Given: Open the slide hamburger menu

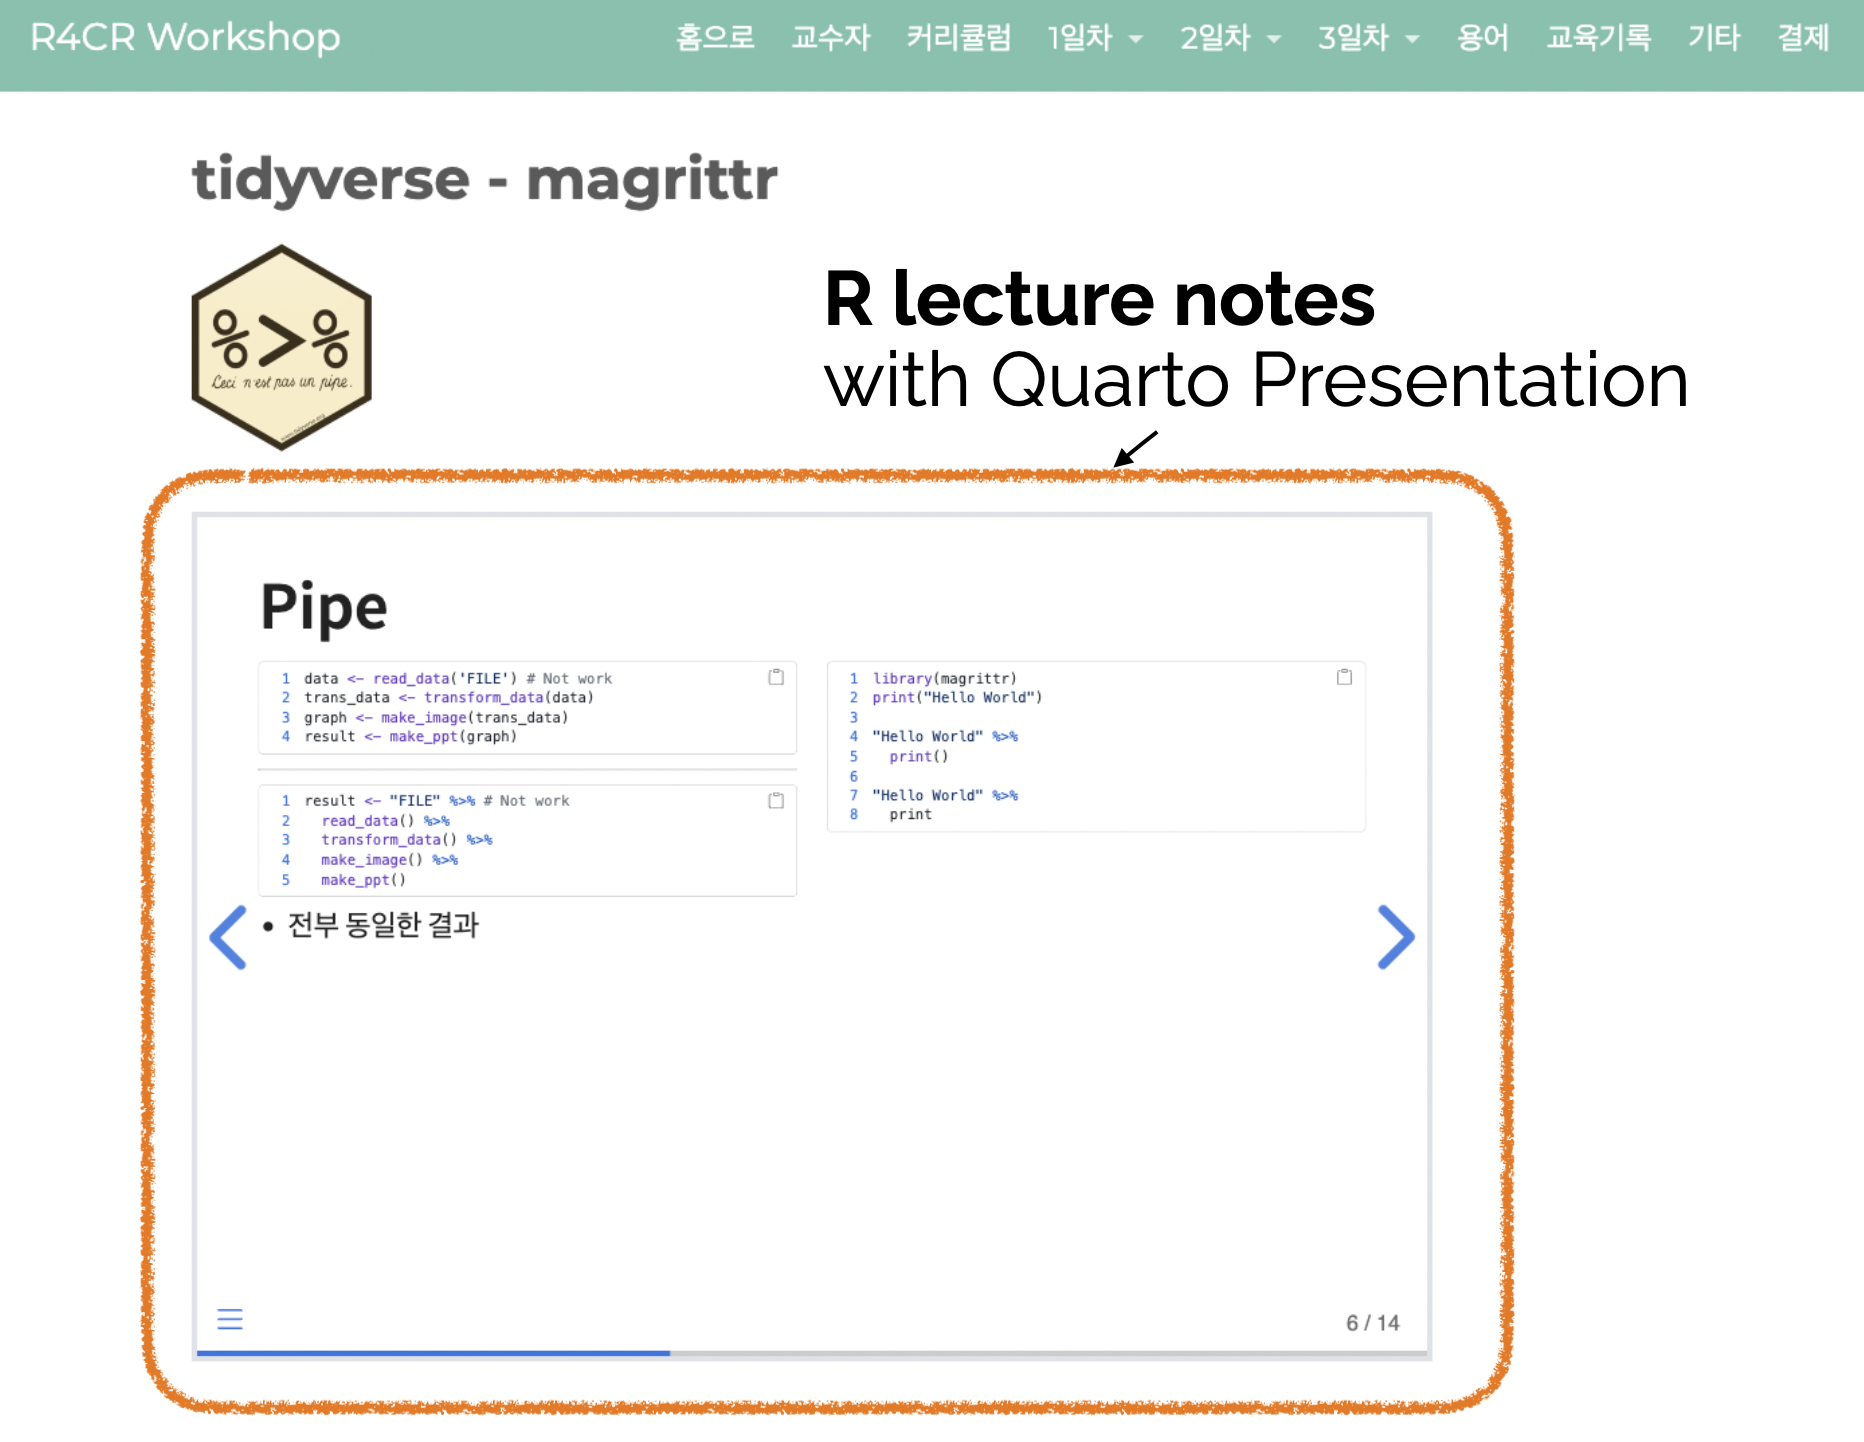Looking at the screenshot, I should coord(230,1319).
